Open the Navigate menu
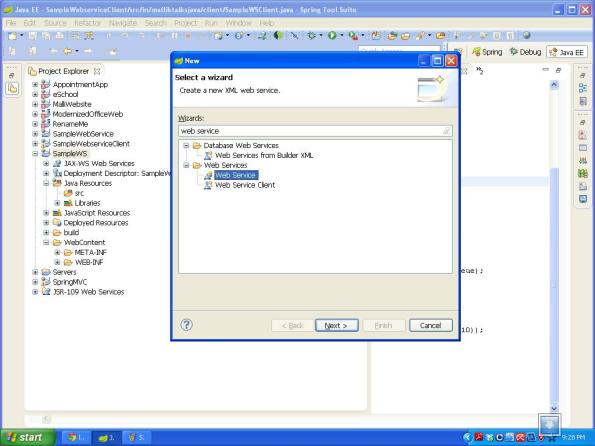The image size is (595, 446). coord(123,23)
